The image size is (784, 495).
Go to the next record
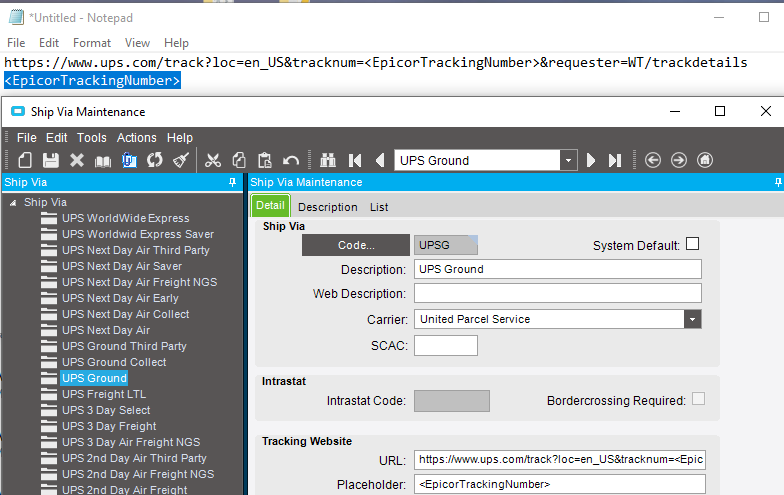(x=590, y=160)
